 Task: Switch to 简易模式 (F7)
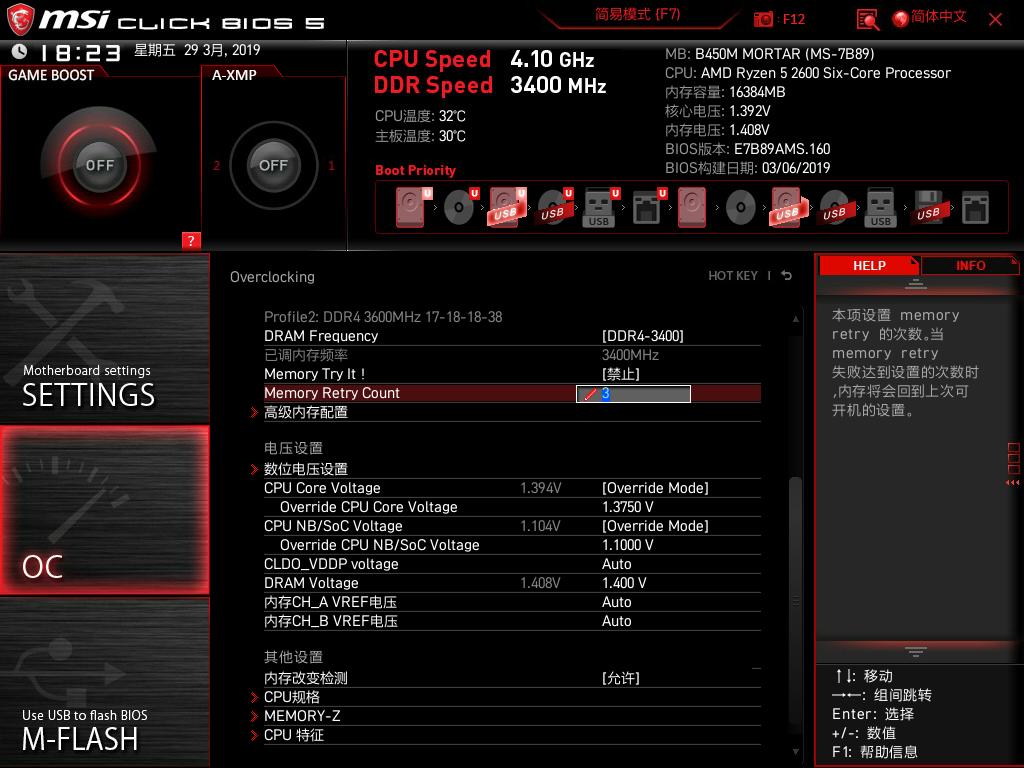point(637,14)
